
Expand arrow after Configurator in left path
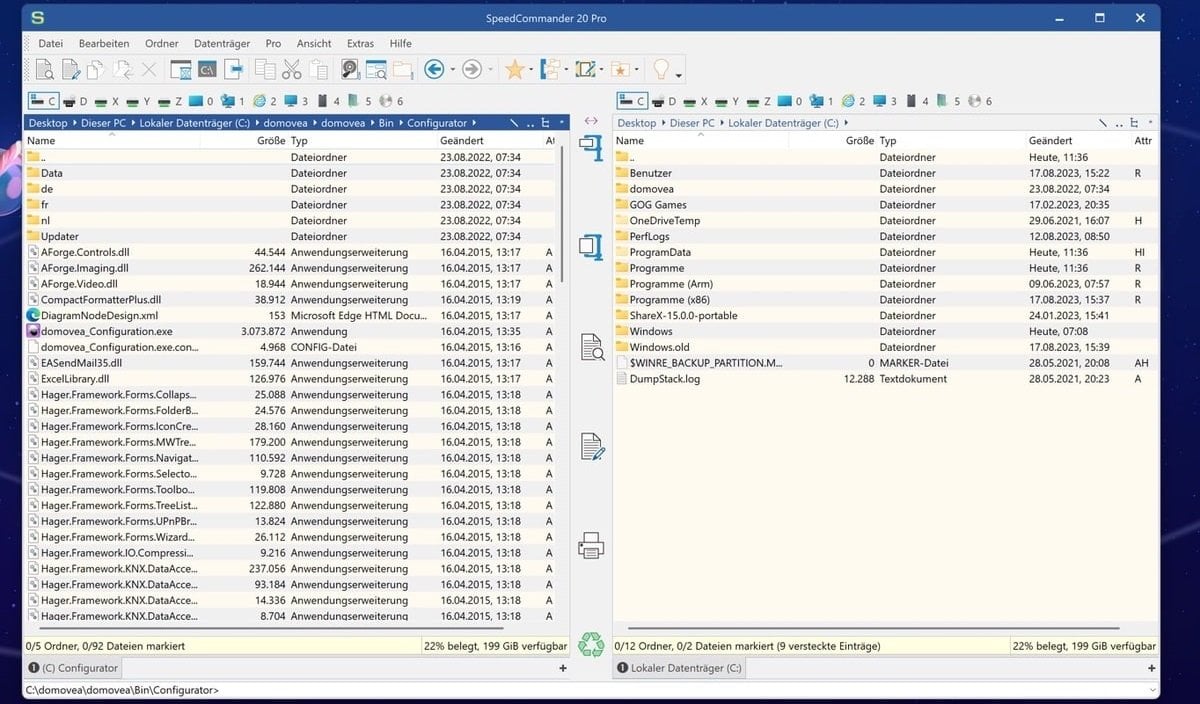tap(473, 123)
